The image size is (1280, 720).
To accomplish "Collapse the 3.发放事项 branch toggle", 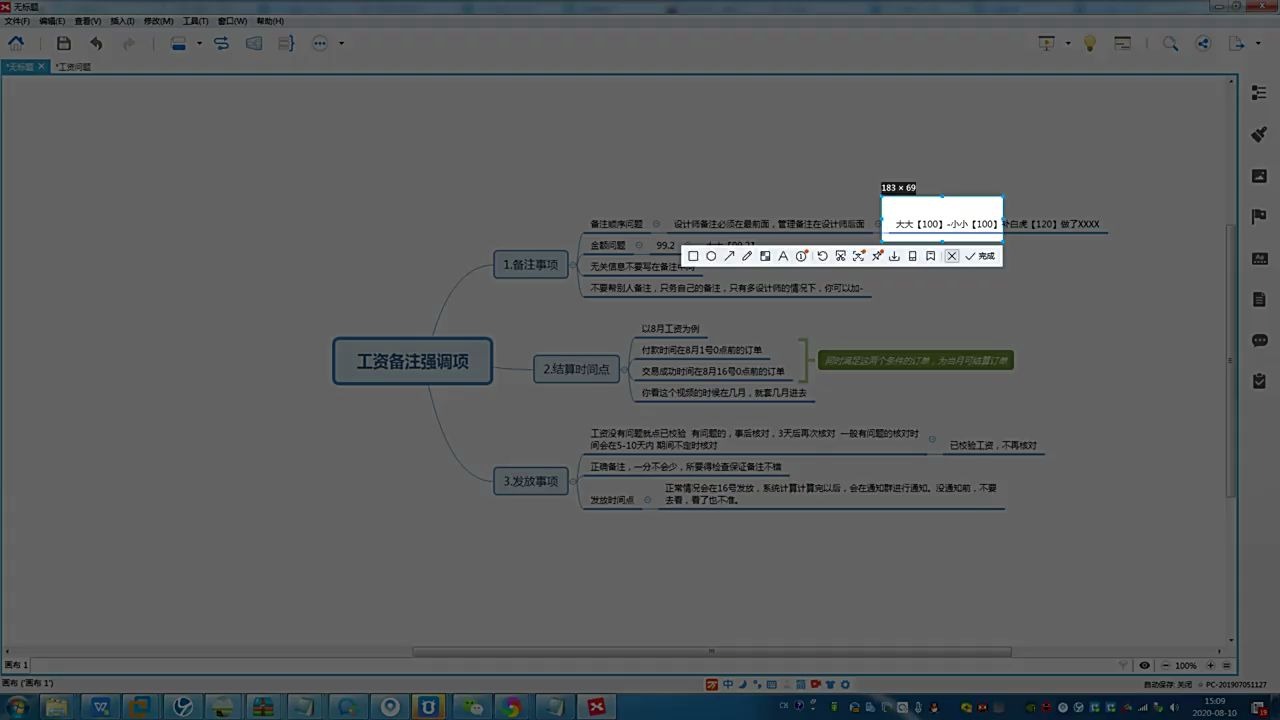I will point(574,481).
